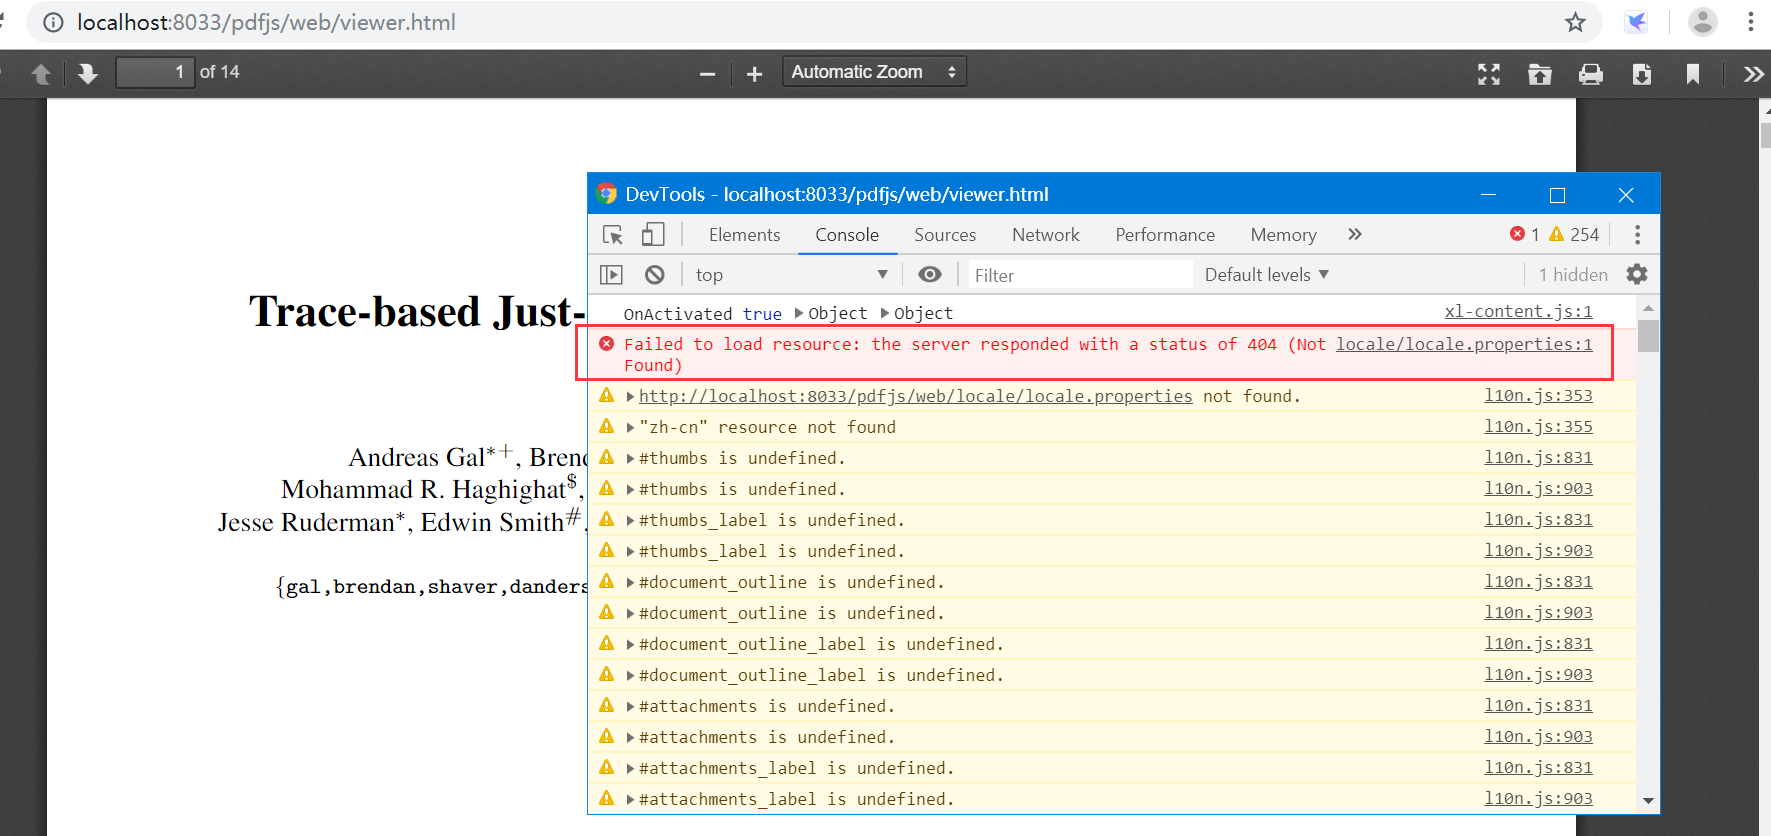Toggle the device toolbar icon

point(653,235)
